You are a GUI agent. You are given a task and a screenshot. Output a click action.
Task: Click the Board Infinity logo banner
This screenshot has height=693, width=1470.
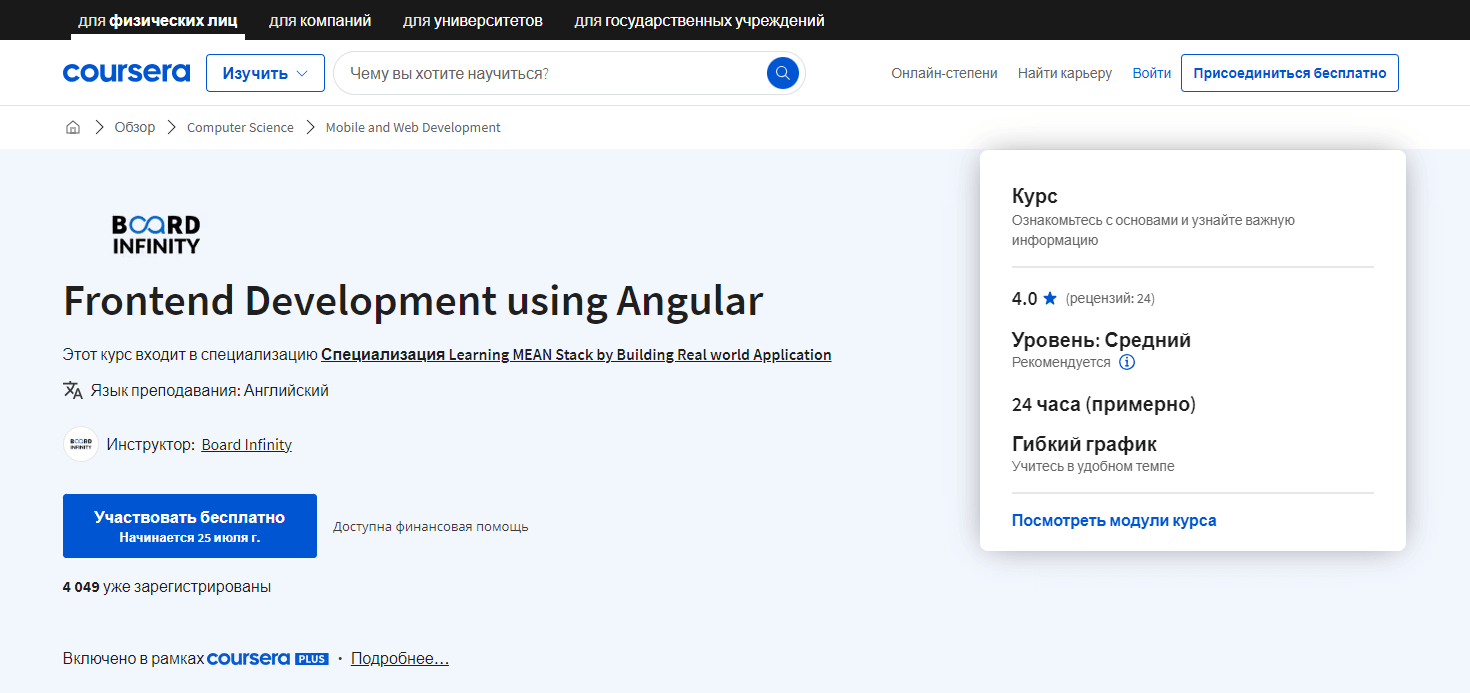click(156, 234)
